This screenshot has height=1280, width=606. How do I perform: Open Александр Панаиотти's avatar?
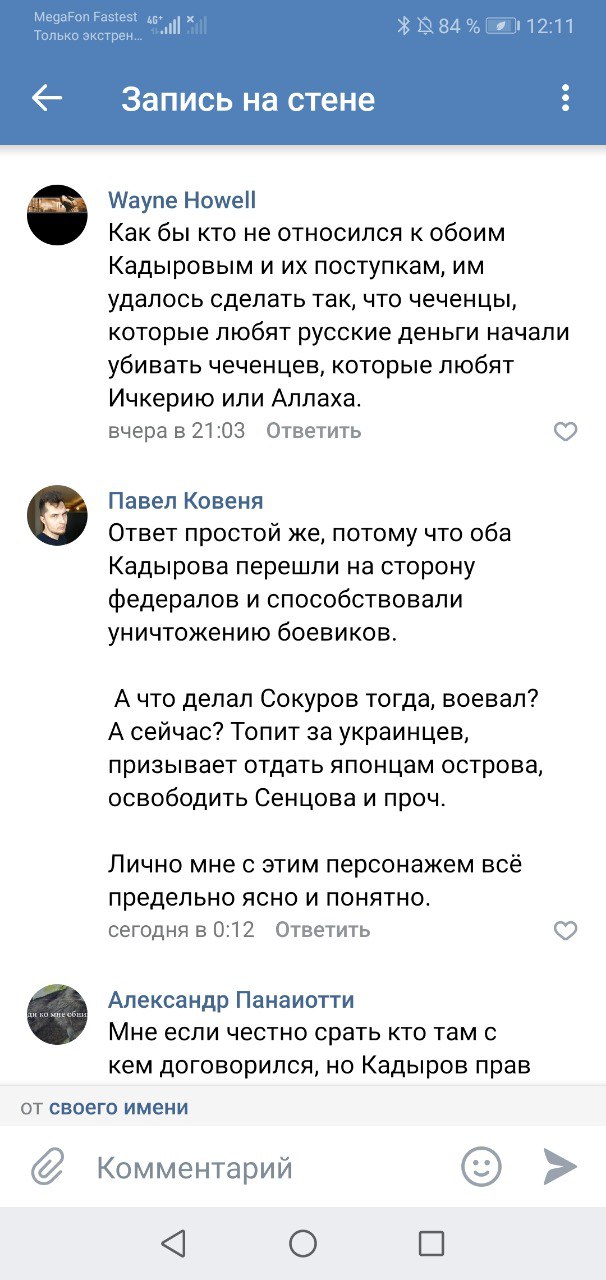[x=57, y=1014]
